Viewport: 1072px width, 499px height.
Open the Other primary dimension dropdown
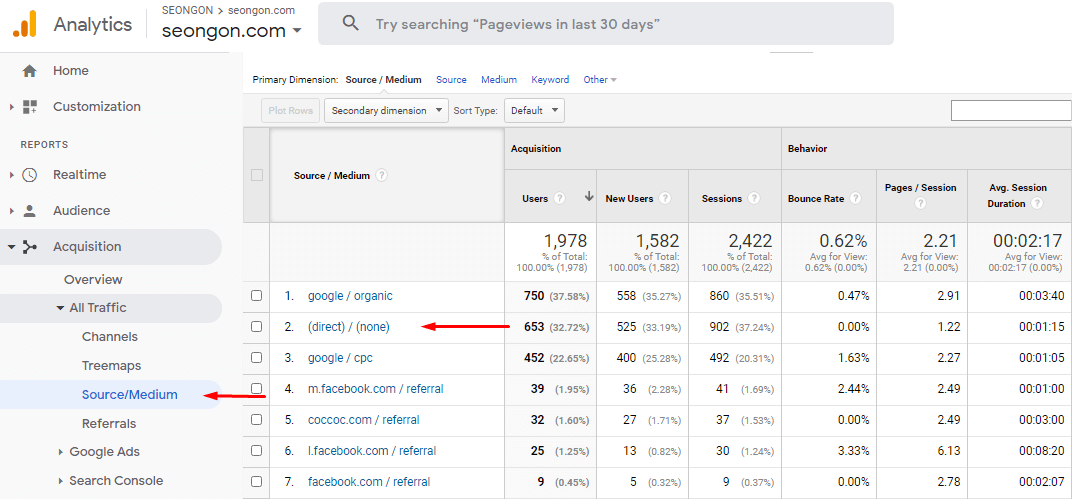point(600,80)
